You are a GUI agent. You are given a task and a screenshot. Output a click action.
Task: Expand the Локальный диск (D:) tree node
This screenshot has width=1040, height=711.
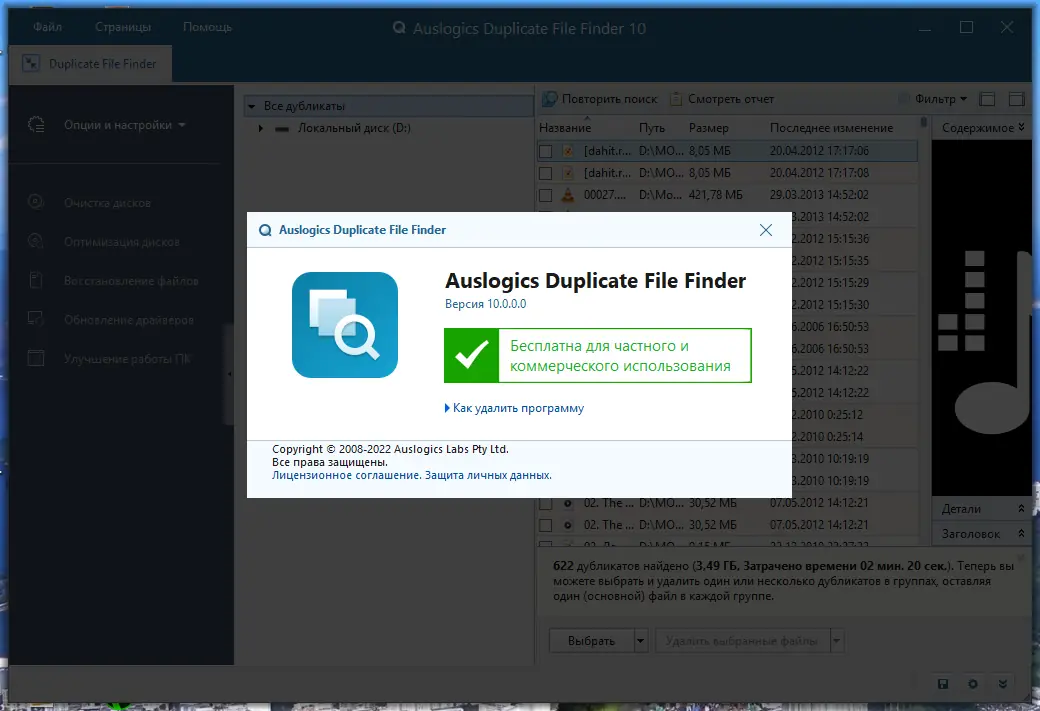[x=261, y=128]
